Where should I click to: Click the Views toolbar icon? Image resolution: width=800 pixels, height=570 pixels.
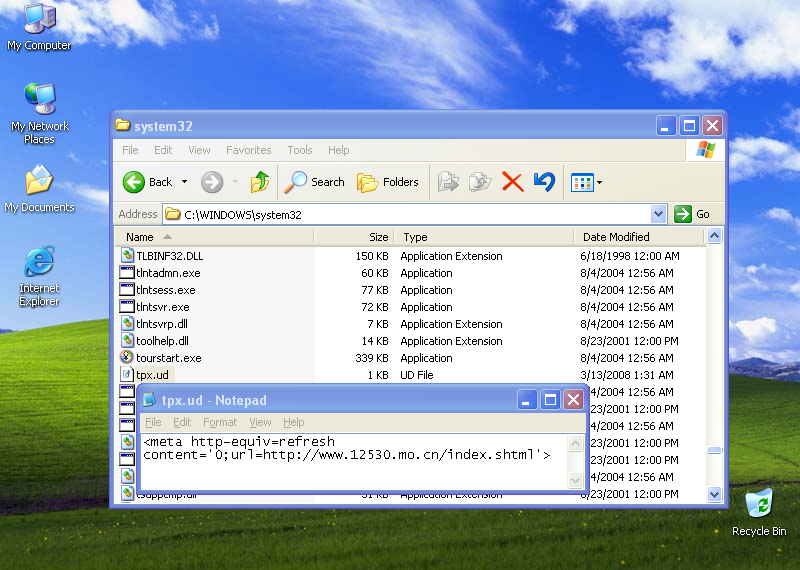coord(582,182)
